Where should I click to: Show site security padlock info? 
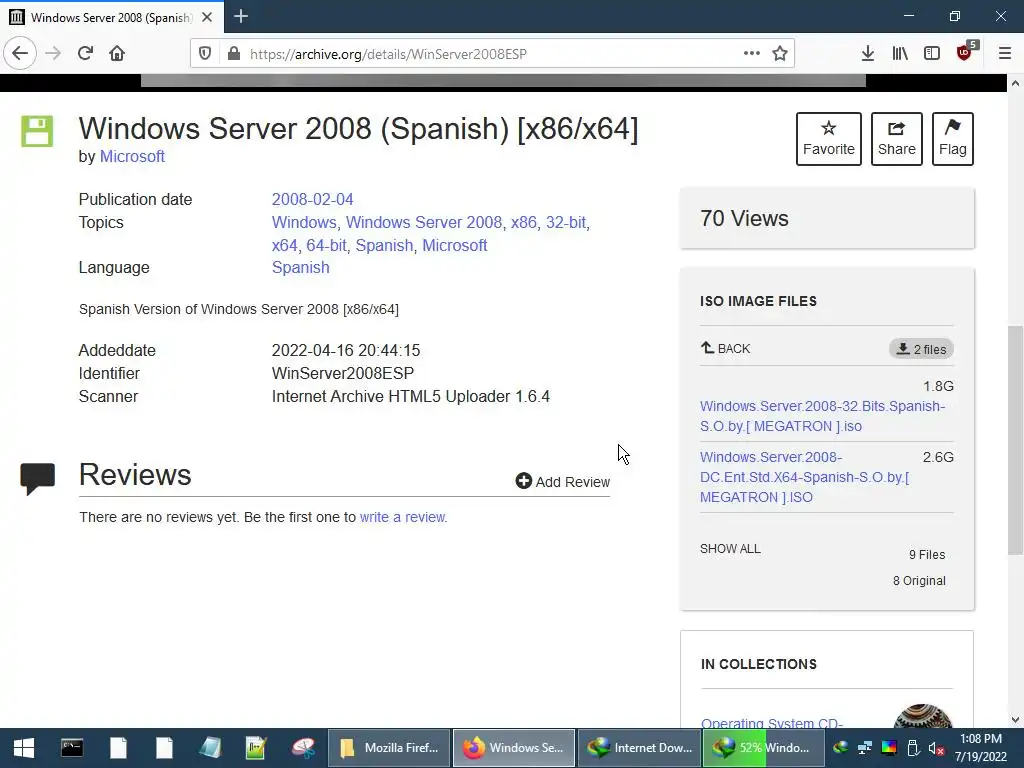pos(234,54)
